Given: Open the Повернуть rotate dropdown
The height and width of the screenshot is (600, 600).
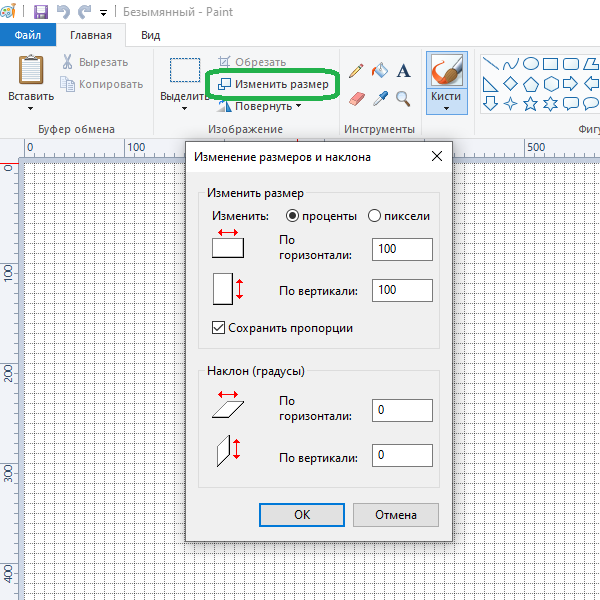Looking at the screenshot, I should (259, 106).
